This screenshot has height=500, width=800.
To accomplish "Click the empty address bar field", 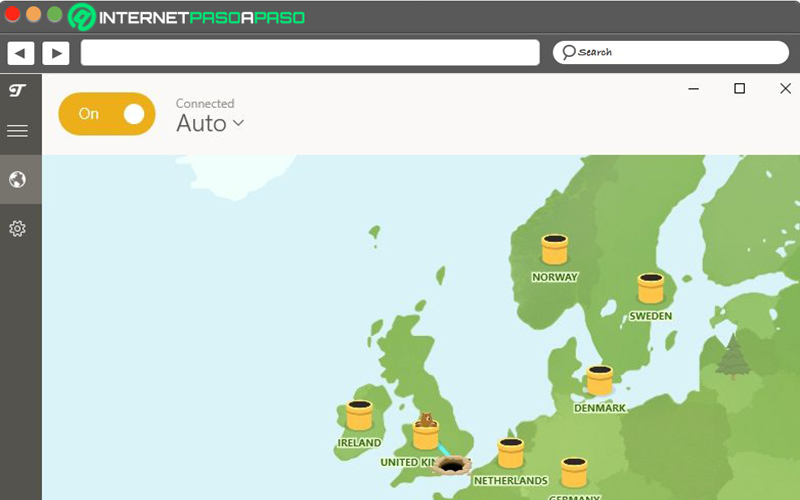I will point(310,53).
